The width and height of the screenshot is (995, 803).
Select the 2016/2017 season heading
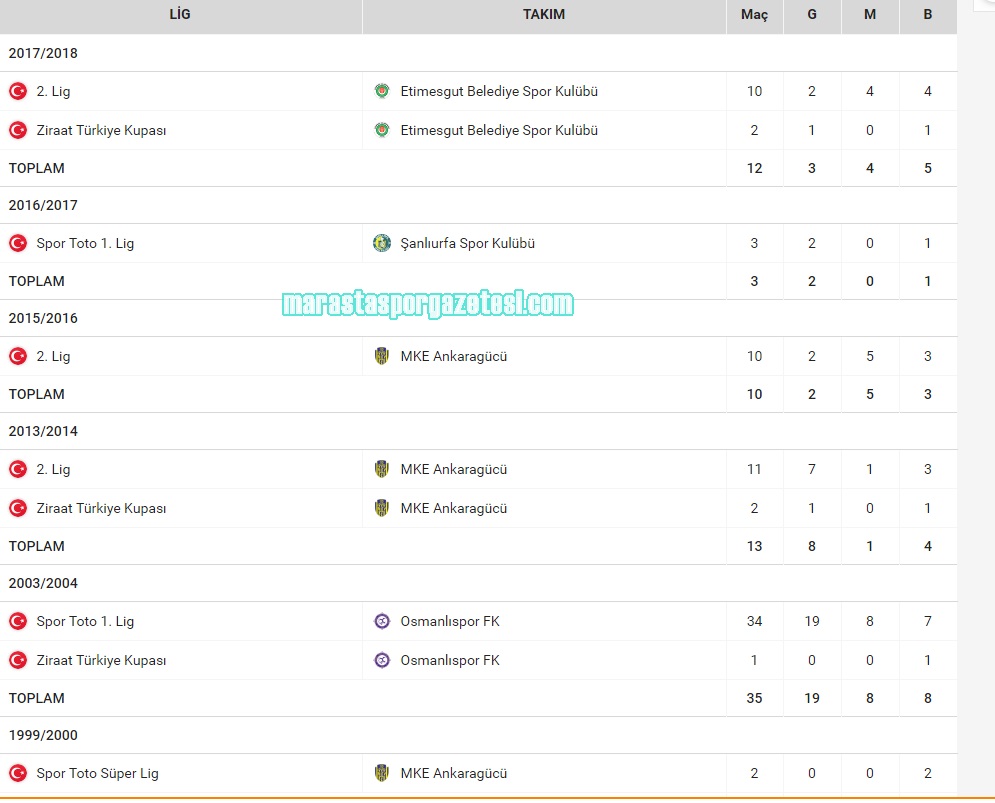coord(43,206)
